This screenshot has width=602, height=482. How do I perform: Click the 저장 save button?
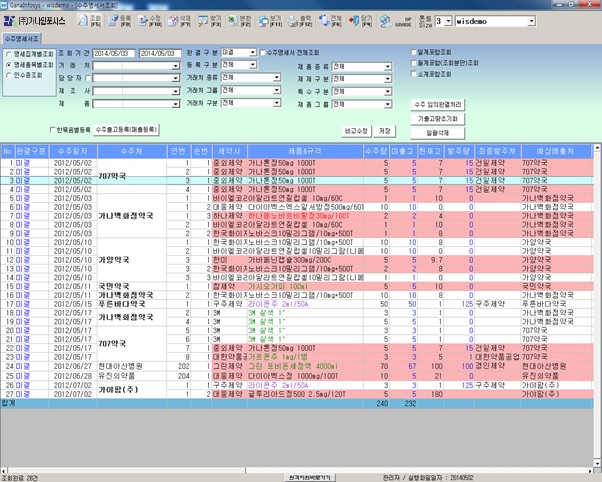coord(384,131)
